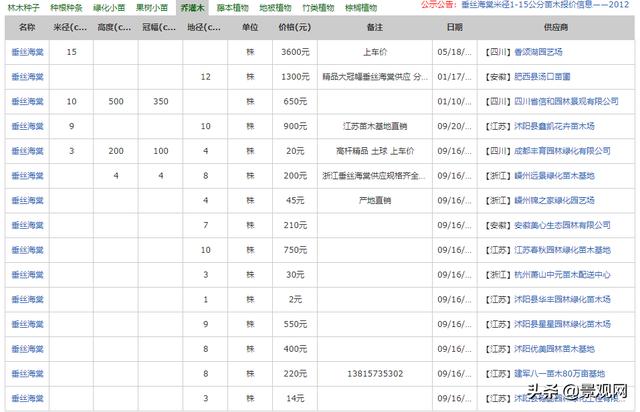The height and width of the screenshot is (412, 640).
Task: Open the 棕榈植物 tab
Action: coord(361,7)
